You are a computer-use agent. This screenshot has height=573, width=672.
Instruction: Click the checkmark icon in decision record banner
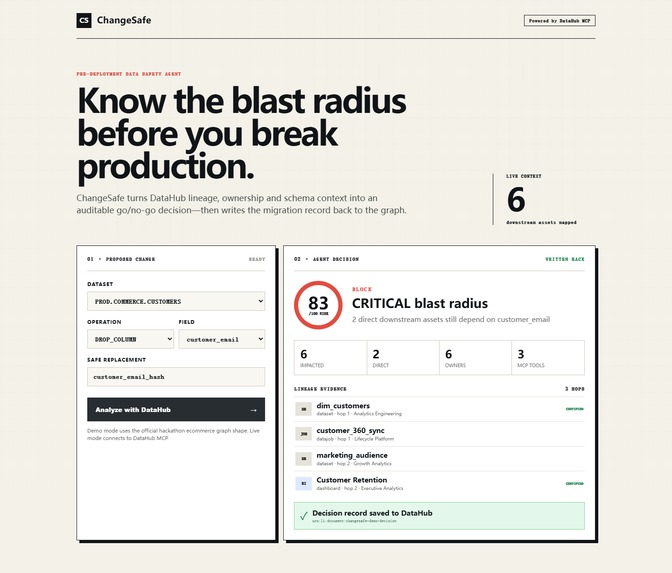click(304, 516)
